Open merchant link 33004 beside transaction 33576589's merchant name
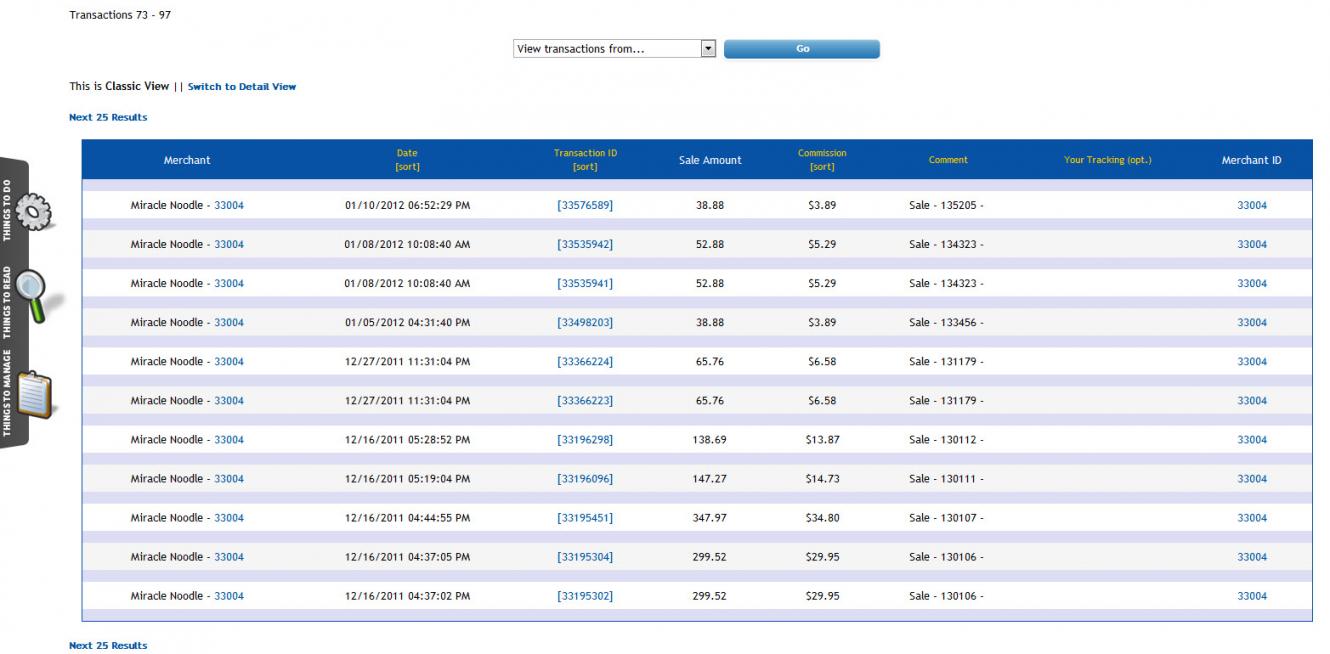Image resolution: width=1330 pixels, height=654 pixels. (x=229, y=205)
